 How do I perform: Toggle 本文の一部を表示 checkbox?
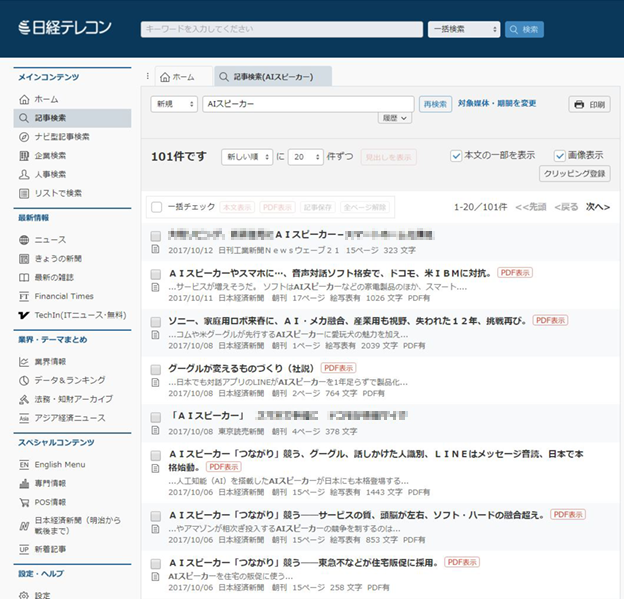[456, 155]
